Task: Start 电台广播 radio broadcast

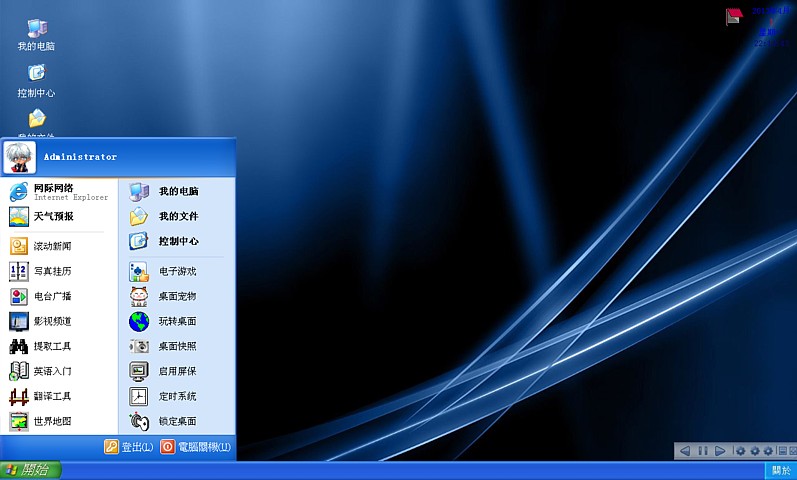Action: point(52,296)
